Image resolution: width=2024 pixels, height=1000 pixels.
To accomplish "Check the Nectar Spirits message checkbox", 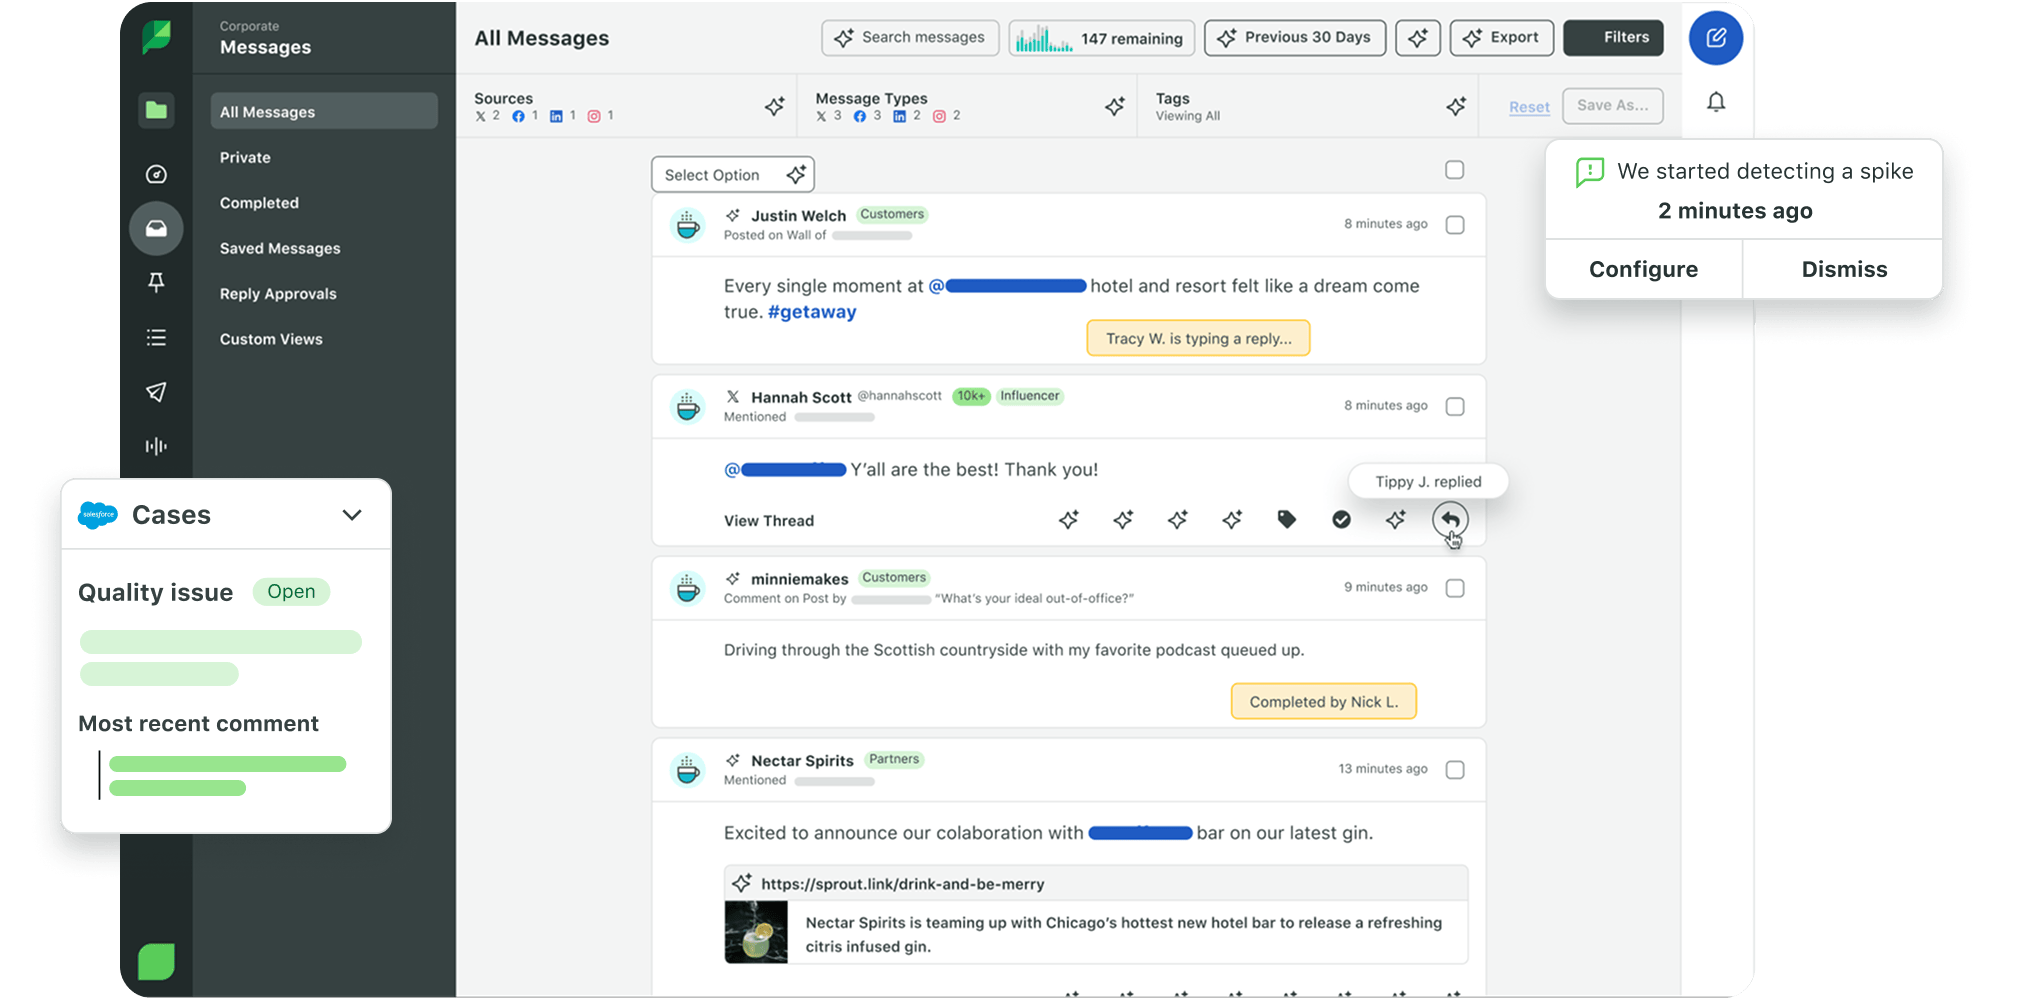I will pyautogui.click(x=1454, y=770).
